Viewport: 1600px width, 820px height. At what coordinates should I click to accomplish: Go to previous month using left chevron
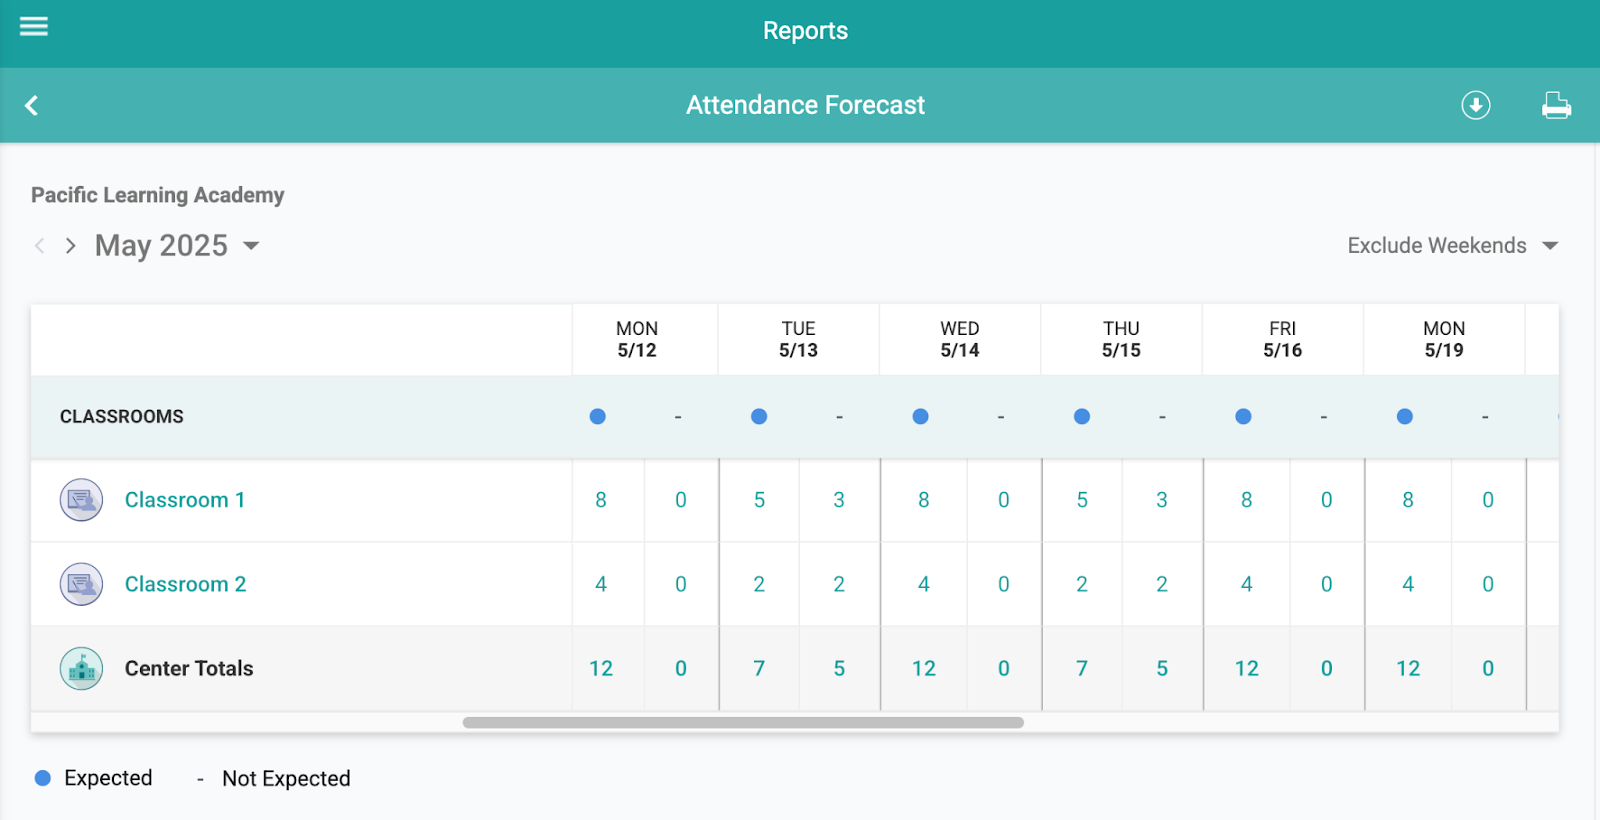40,246
